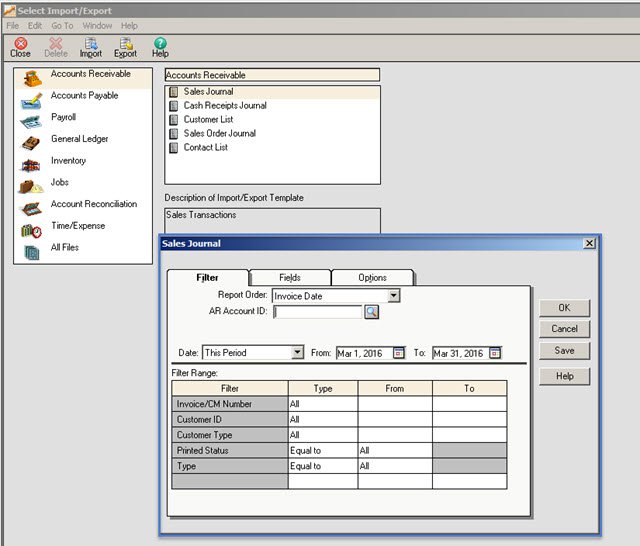Click the Export toolbar icon
640x546 pixels.
[x=125, y=47]
